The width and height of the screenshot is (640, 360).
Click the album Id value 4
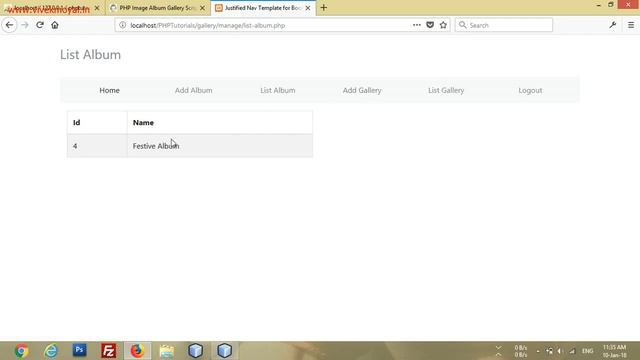[75, 146]
